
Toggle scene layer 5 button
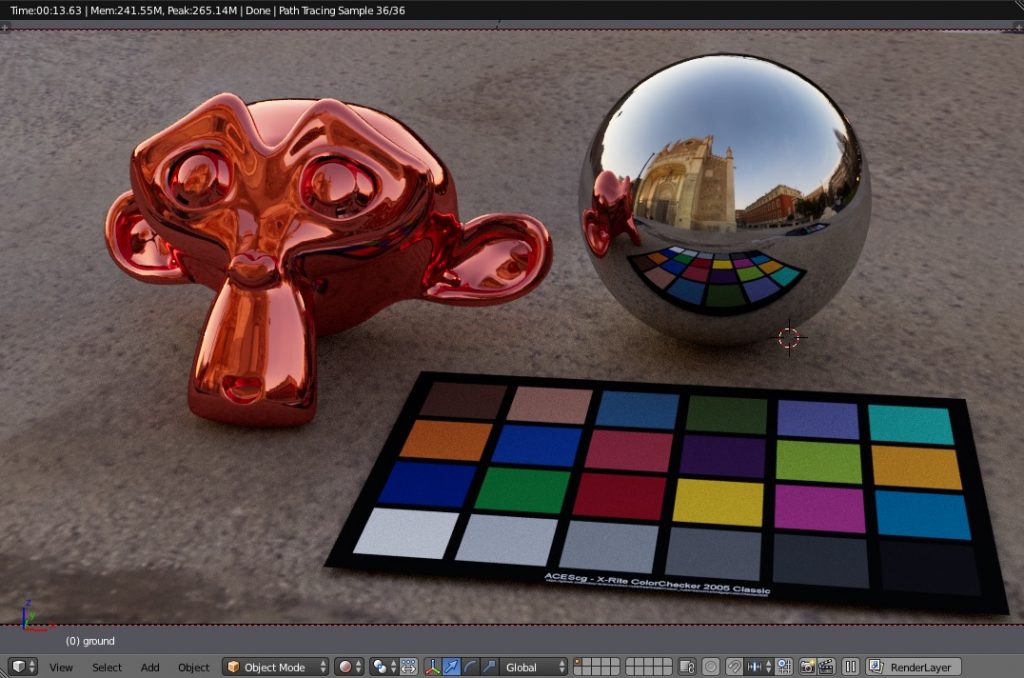pyautogui.click(x=615, y=662)
